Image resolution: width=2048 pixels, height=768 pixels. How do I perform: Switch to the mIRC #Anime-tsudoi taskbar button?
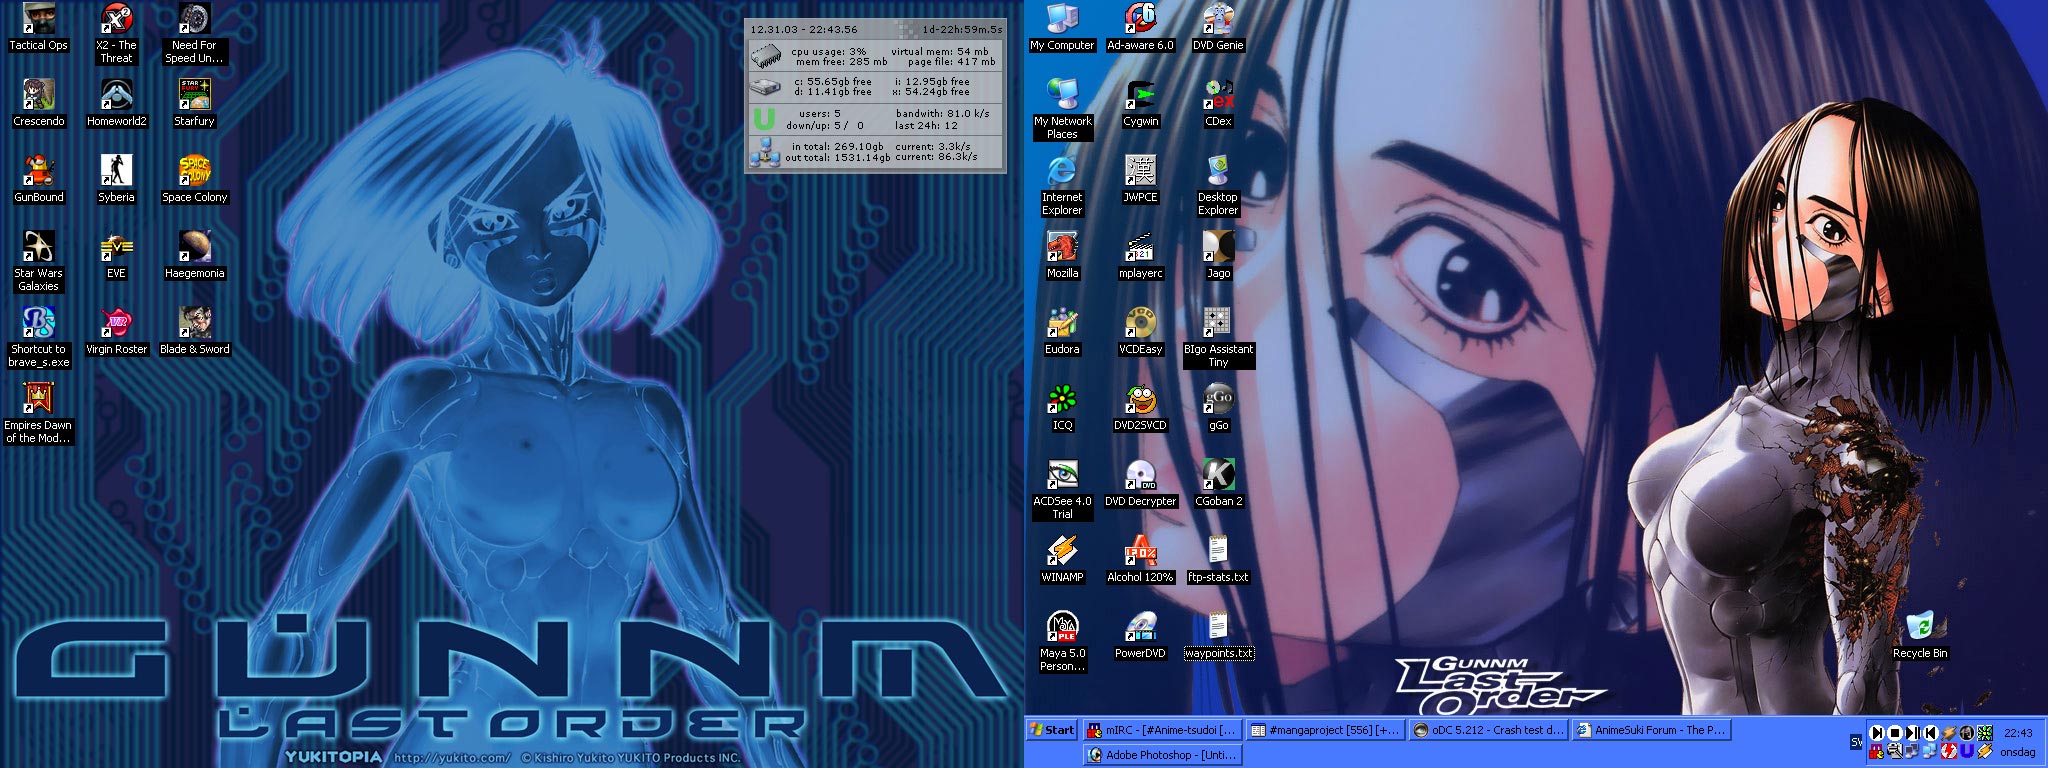[1162, 730]
